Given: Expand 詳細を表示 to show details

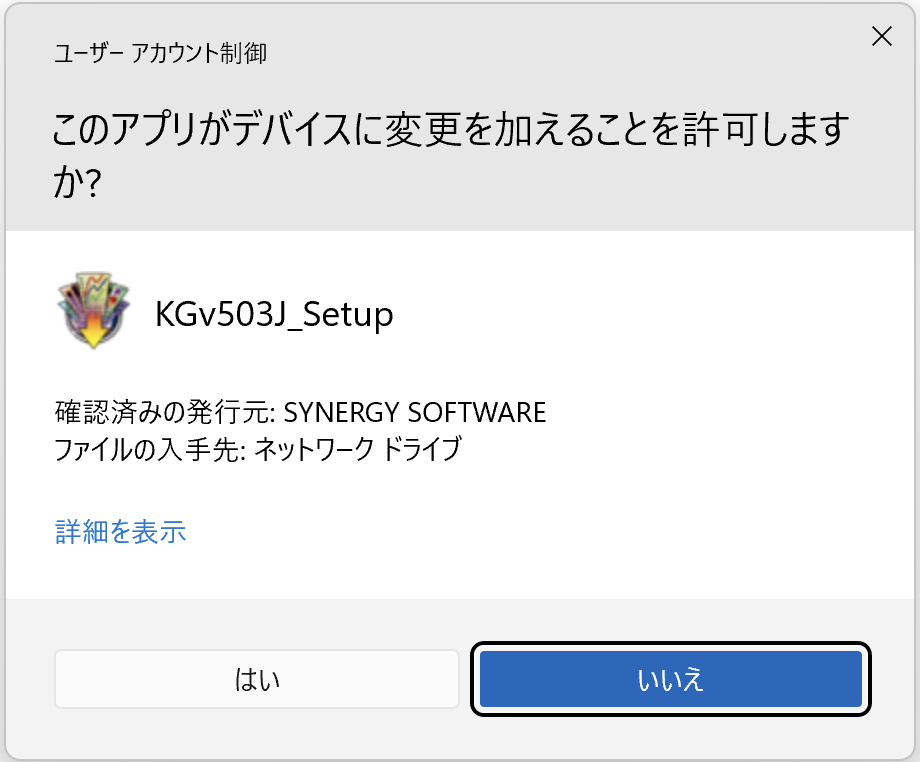Looking at the screenshot, I should pos(120,531).
